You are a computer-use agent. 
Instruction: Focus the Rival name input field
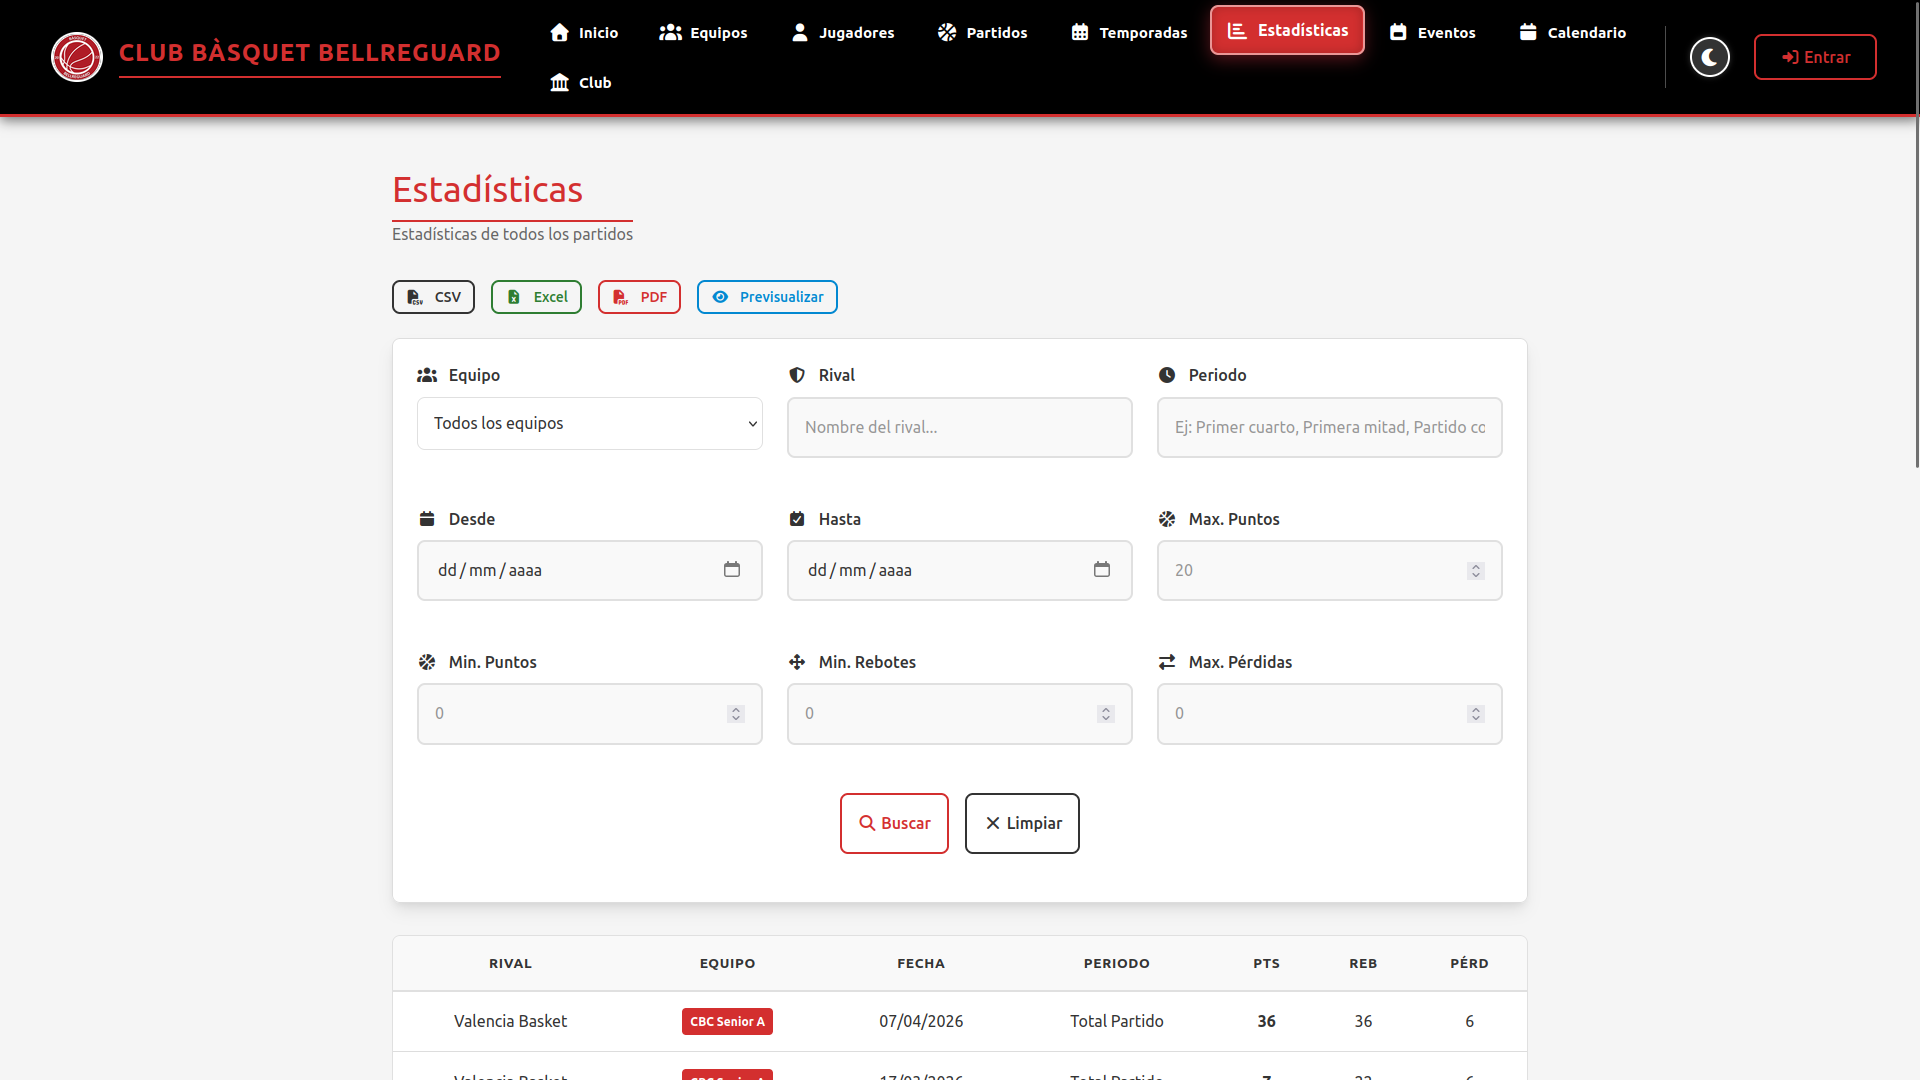[960, 427]
